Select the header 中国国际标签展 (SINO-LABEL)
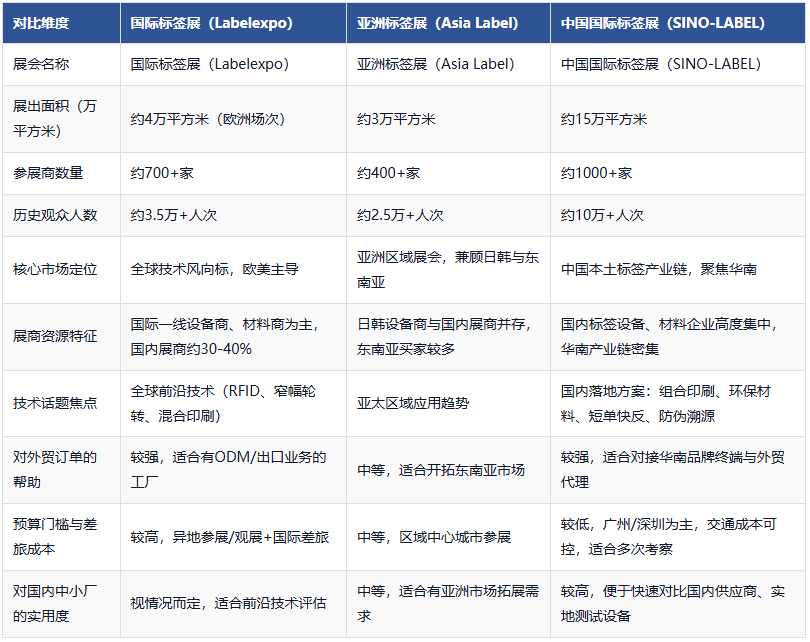This screenshot has width=810, height=642. 678,23
